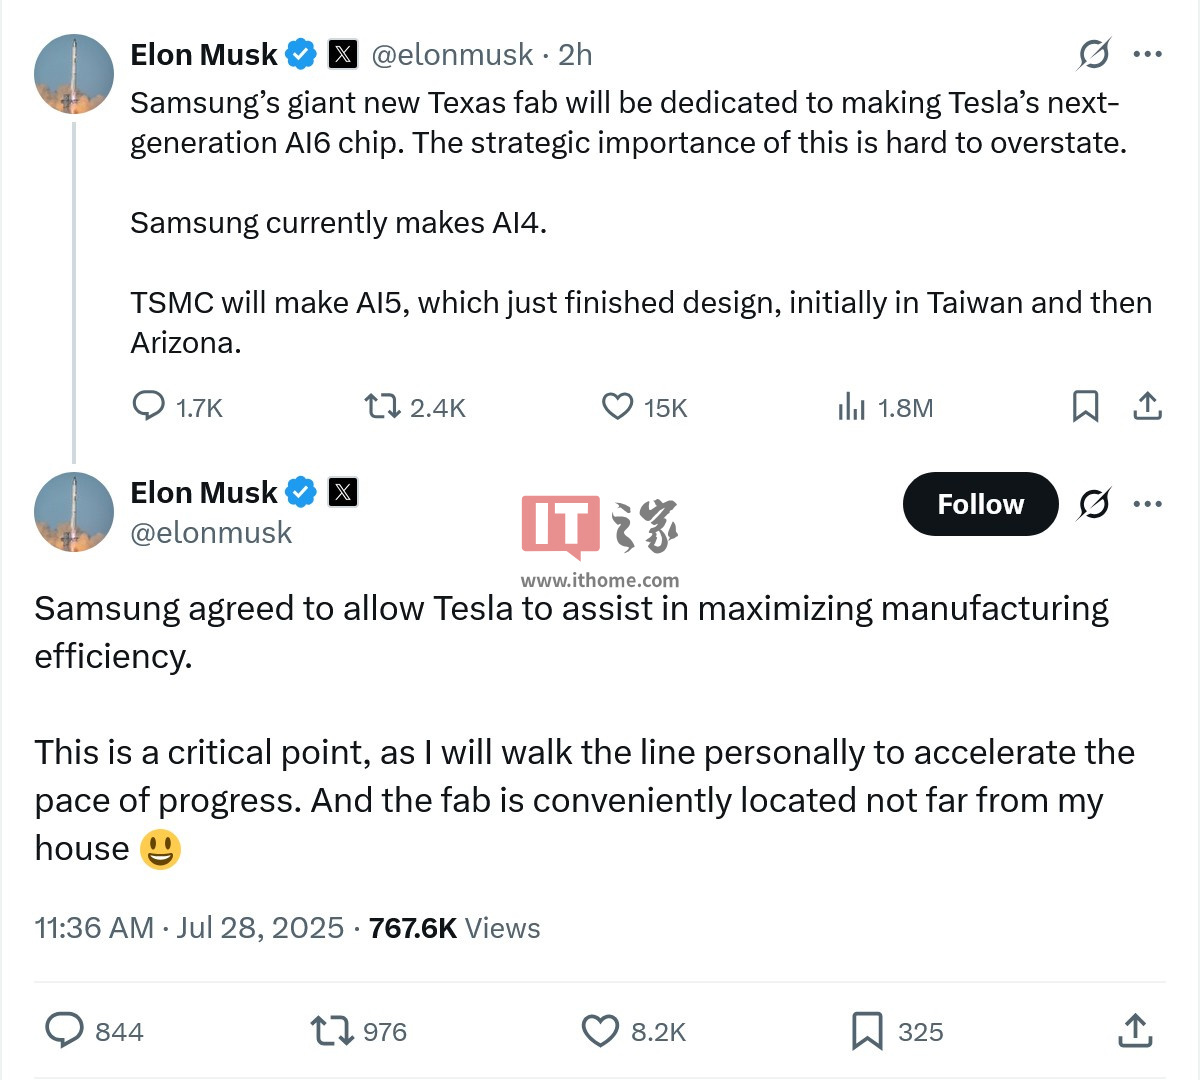Like the main tweet with 8.2K likes
Screen dimensions: 1200x1080
600,1030
